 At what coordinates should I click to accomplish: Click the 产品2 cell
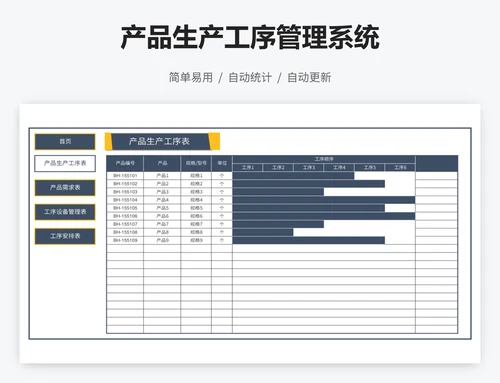coord(162,184)
